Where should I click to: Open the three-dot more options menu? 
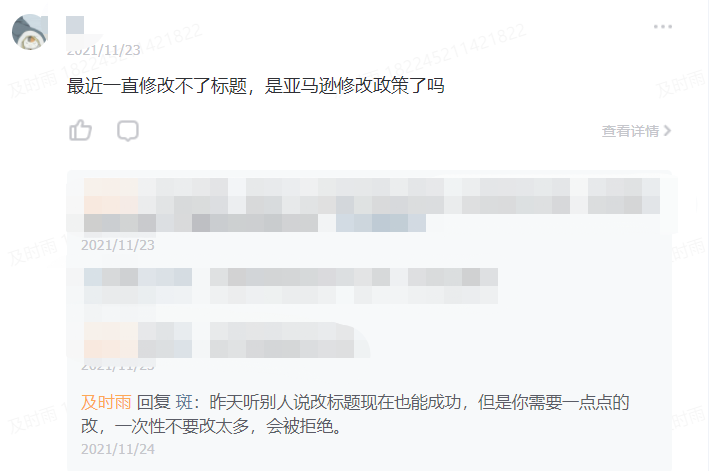(662, 27)
